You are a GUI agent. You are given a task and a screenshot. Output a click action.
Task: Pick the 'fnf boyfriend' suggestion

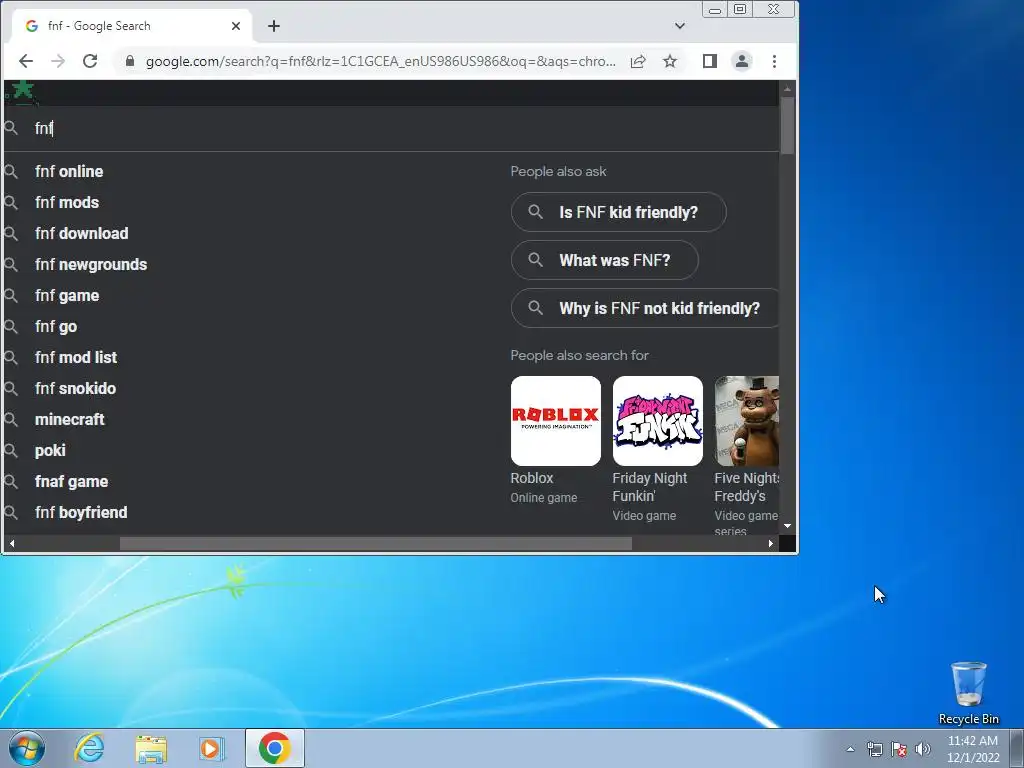pyautogui.click(x=81, y=513)
